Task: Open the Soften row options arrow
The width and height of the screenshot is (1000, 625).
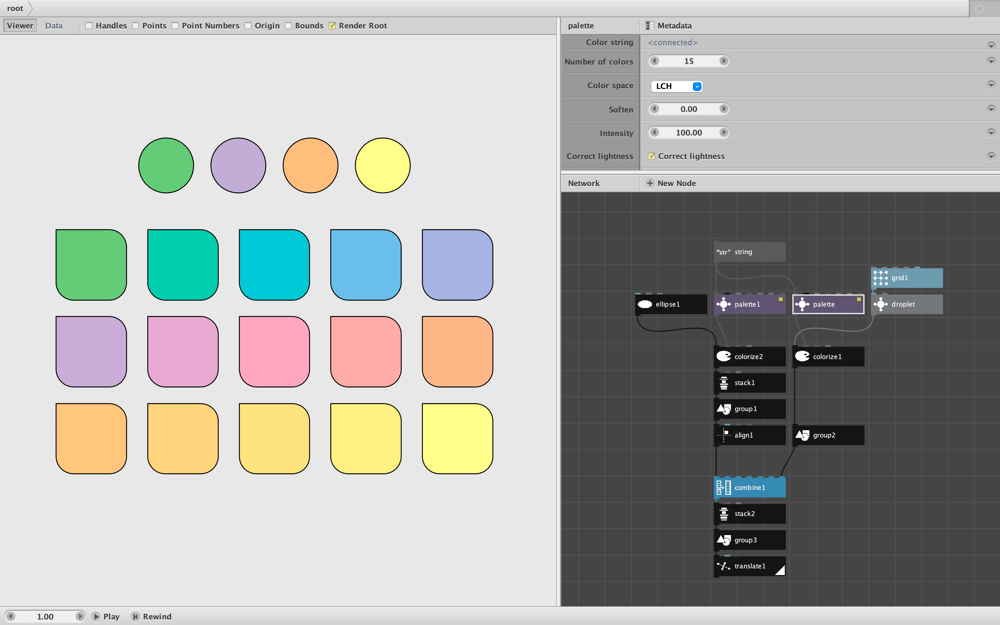Action: tap(990, 109)
